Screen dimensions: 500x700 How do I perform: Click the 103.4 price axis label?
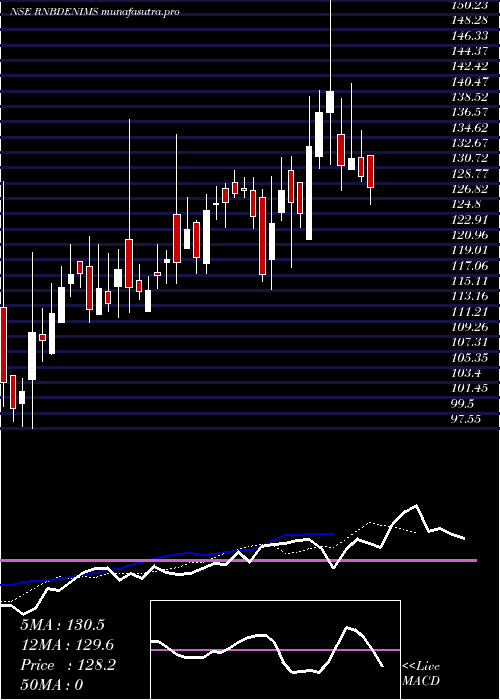[467, 371]
